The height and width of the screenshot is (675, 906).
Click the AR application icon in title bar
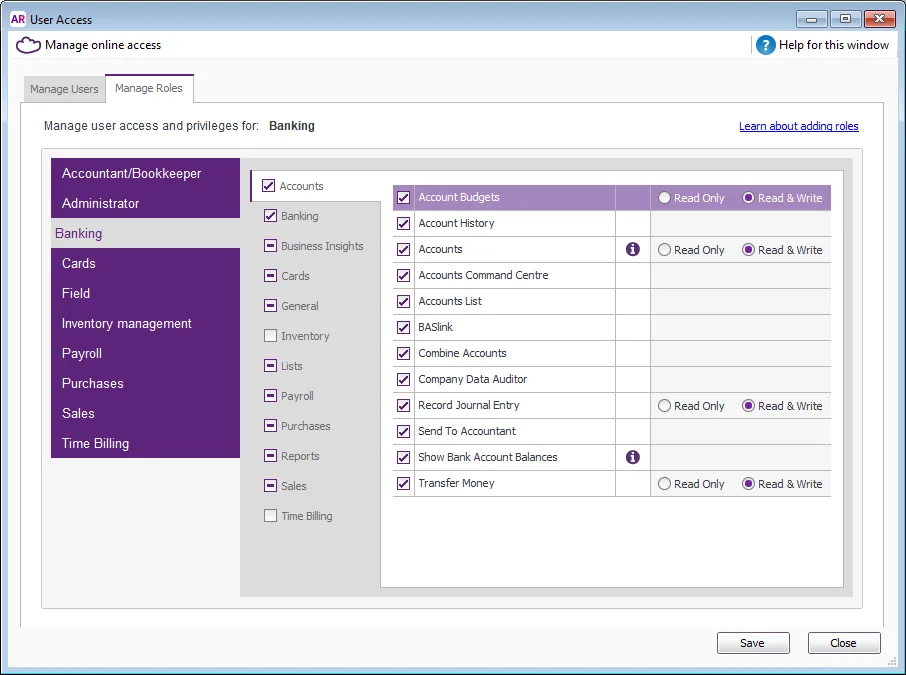pyautogui.click(x=18, y=19)
